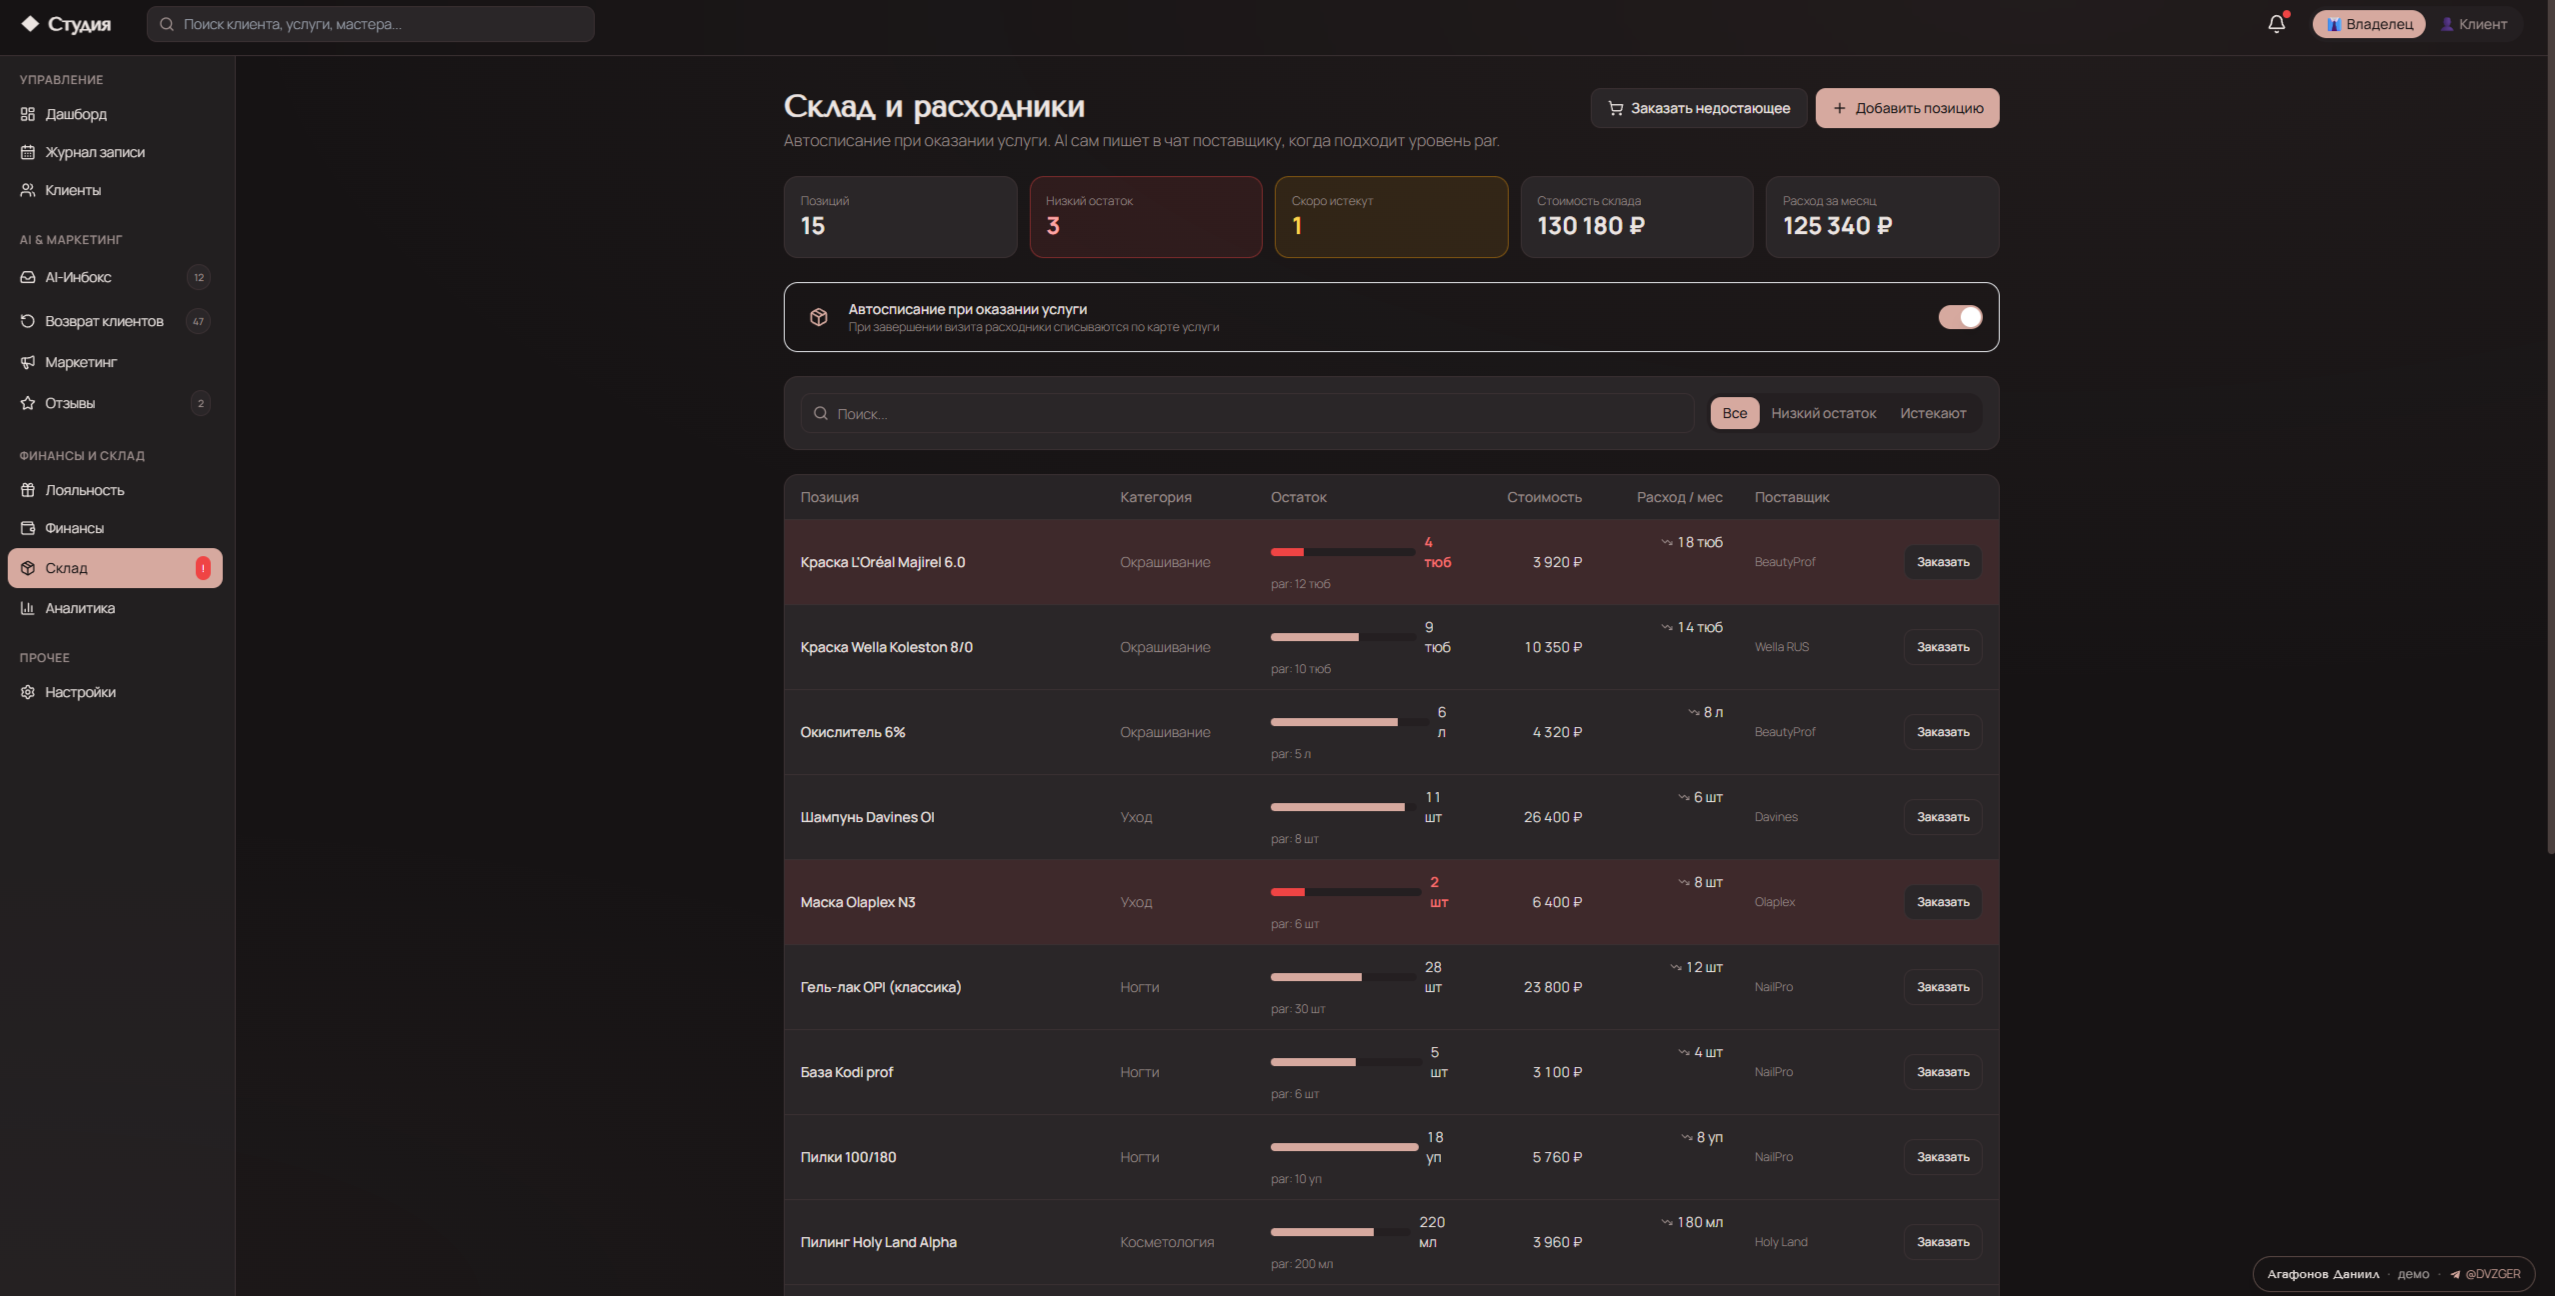Select База Kodi prof position

click(846, 1072)
